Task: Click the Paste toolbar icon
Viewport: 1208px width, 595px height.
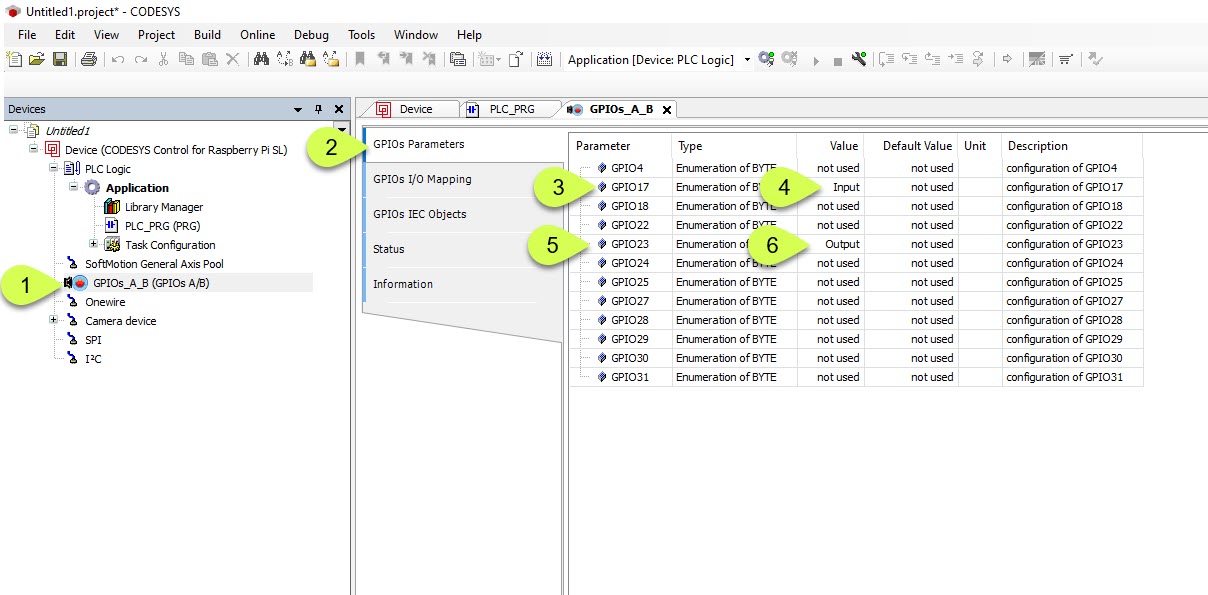Action: point(209,60)
